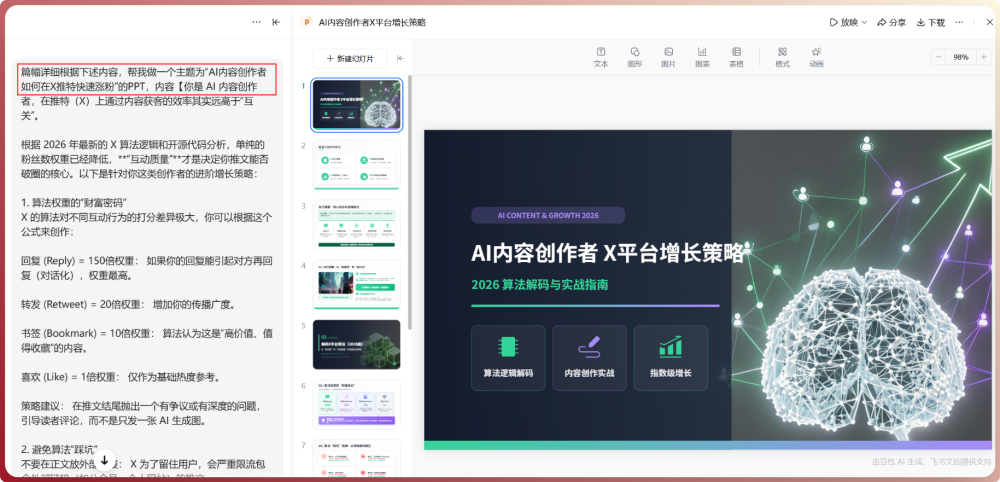This screenshot has height=482, width=1000.
Task: Collapse the left chat panel
Action: click(276, 22)
